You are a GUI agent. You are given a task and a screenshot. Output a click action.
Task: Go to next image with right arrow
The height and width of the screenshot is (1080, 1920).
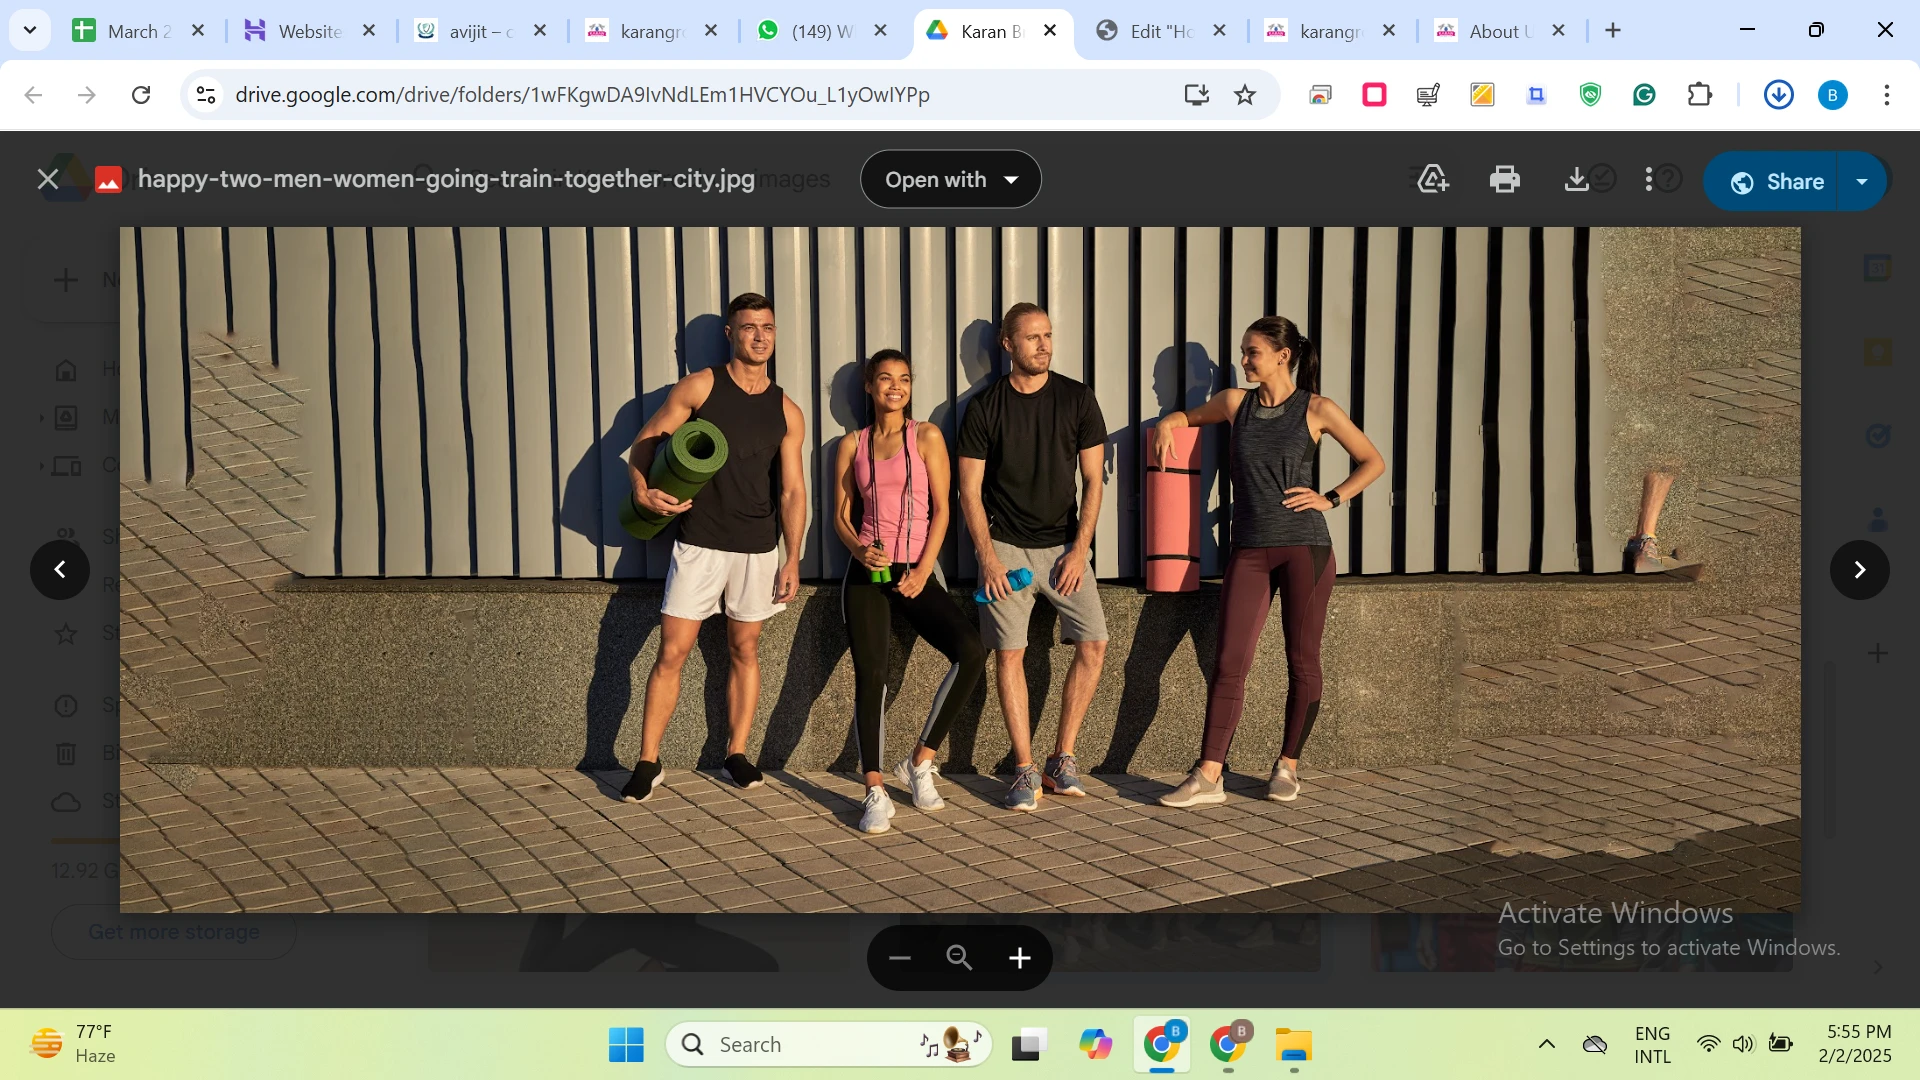point(1859,570)
